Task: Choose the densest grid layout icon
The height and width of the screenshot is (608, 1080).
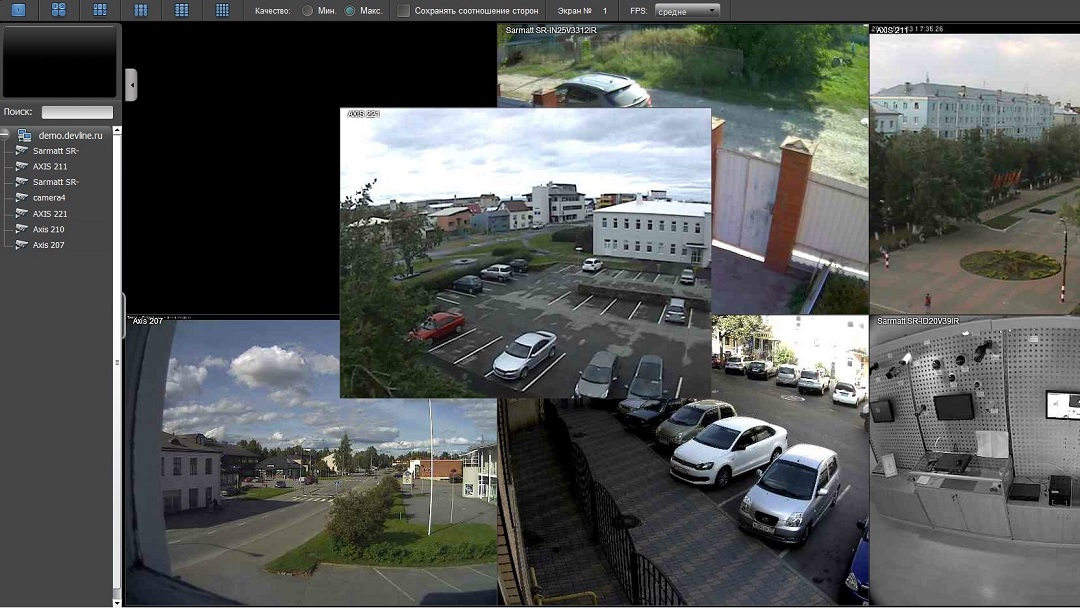Action: click(x=222, y=10)
